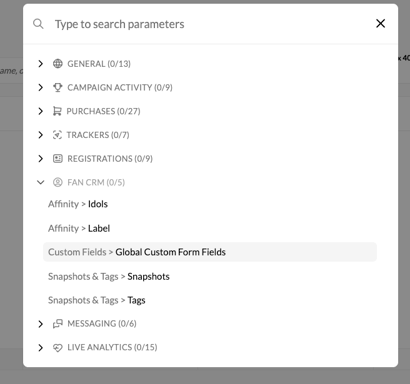Click the Registrations ID card icon

pos(58,158)
